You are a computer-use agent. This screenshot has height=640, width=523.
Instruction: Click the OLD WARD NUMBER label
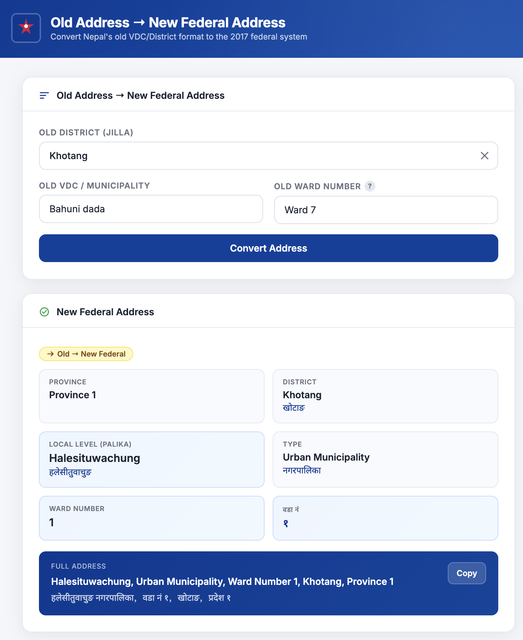pyautogui.click(x=317, y=186)
